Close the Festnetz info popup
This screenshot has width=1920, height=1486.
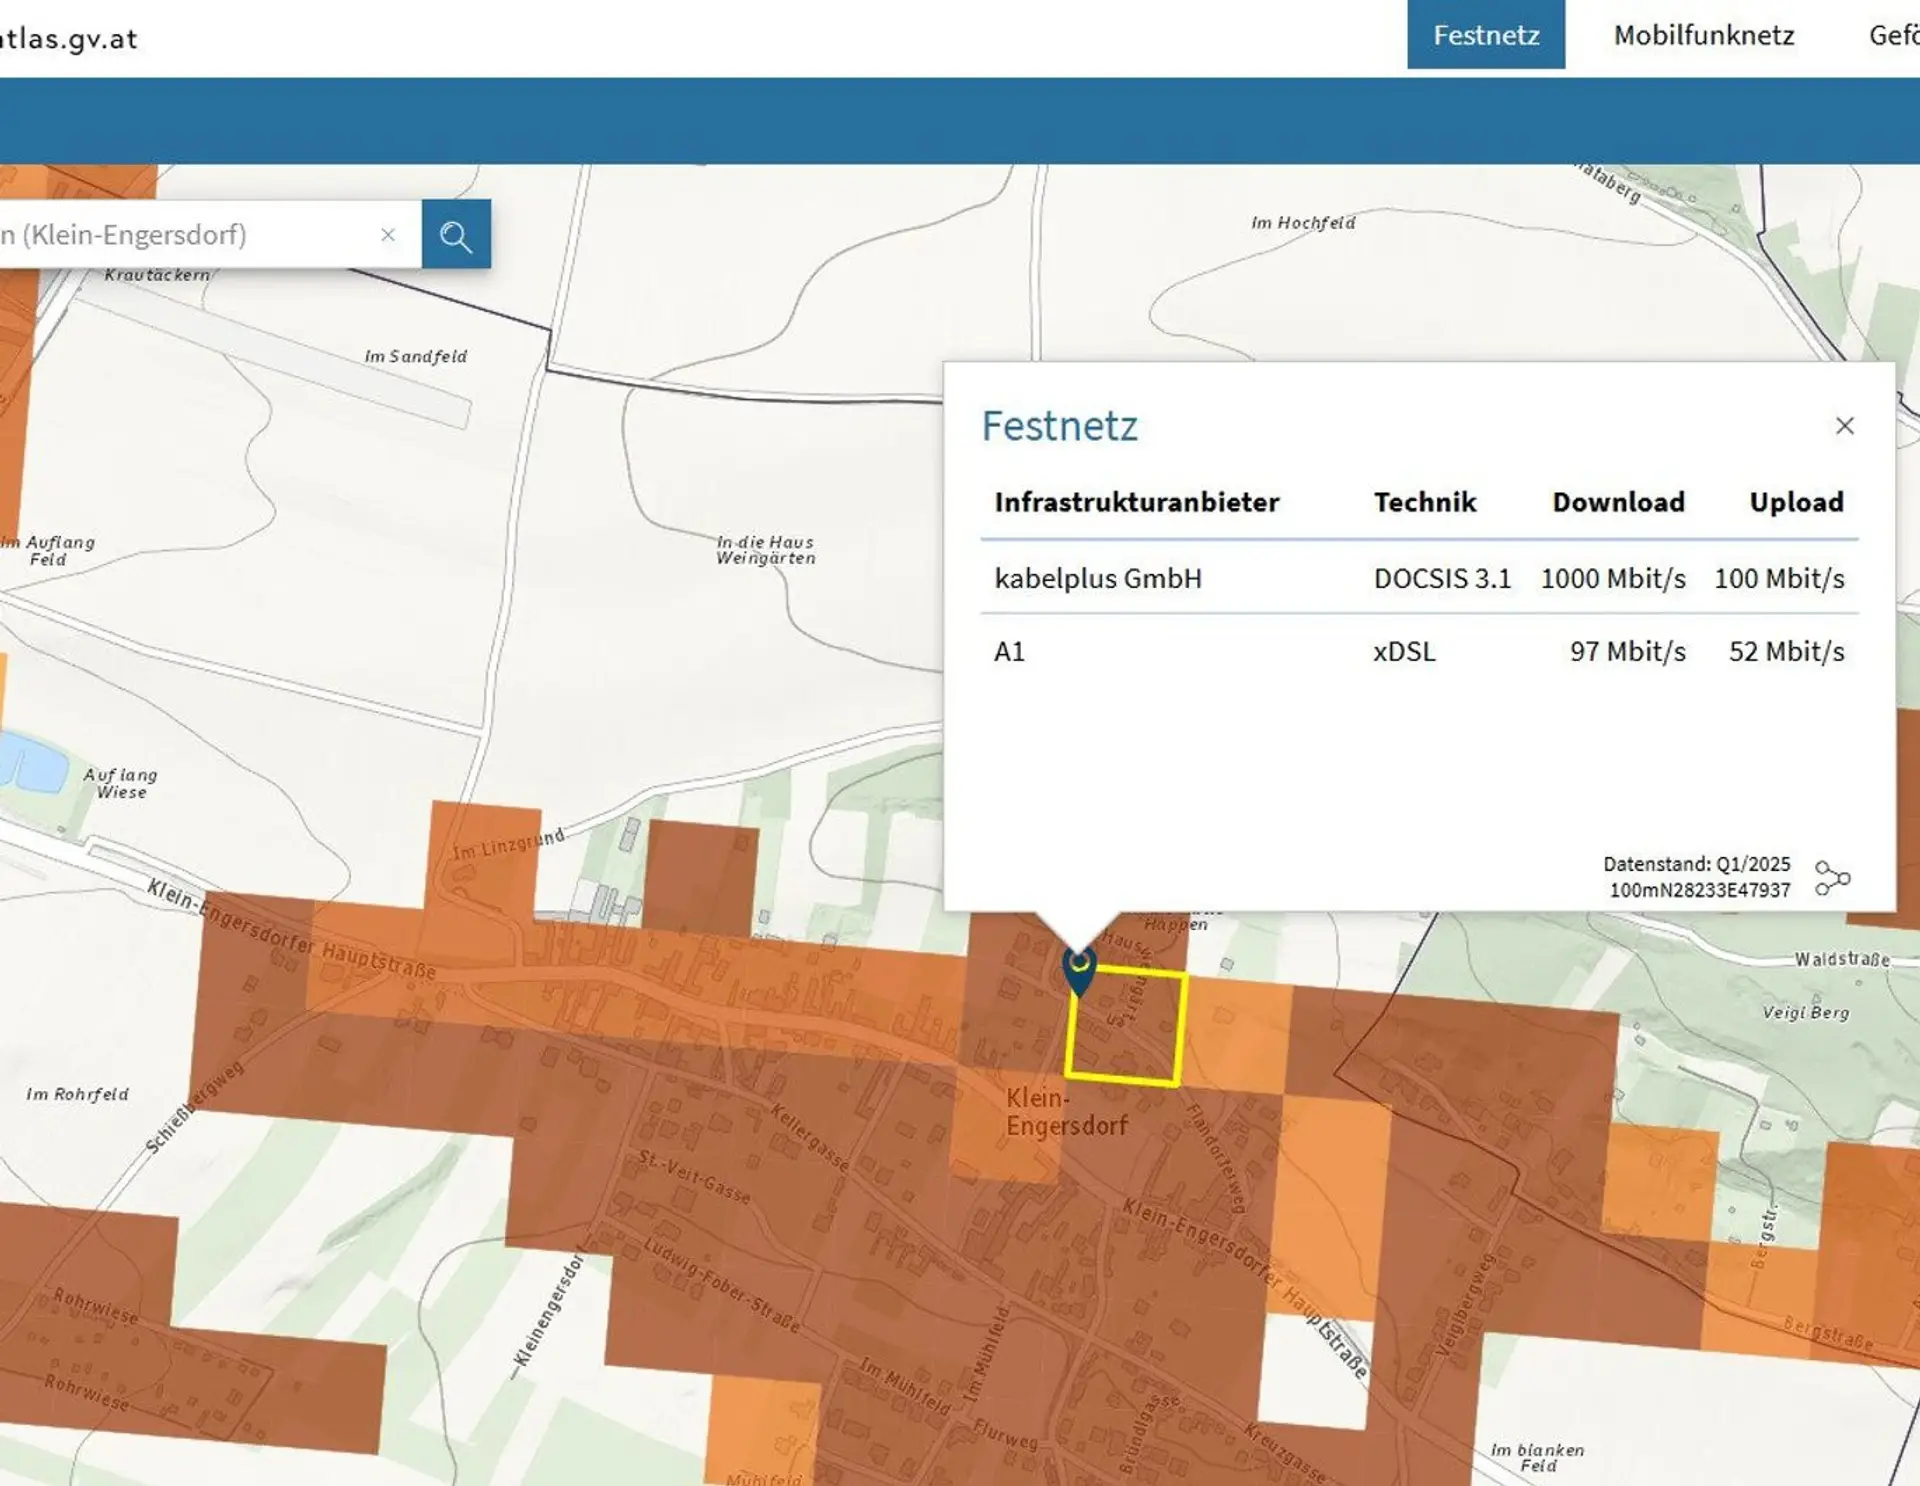point(1844,426)
